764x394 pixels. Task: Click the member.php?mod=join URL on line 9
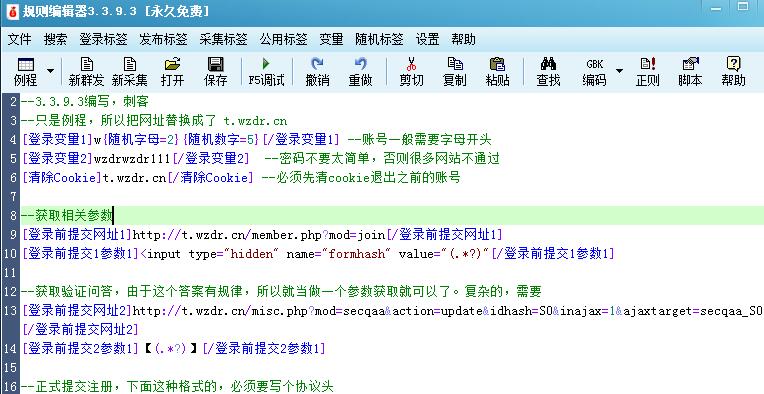[259, 235]
